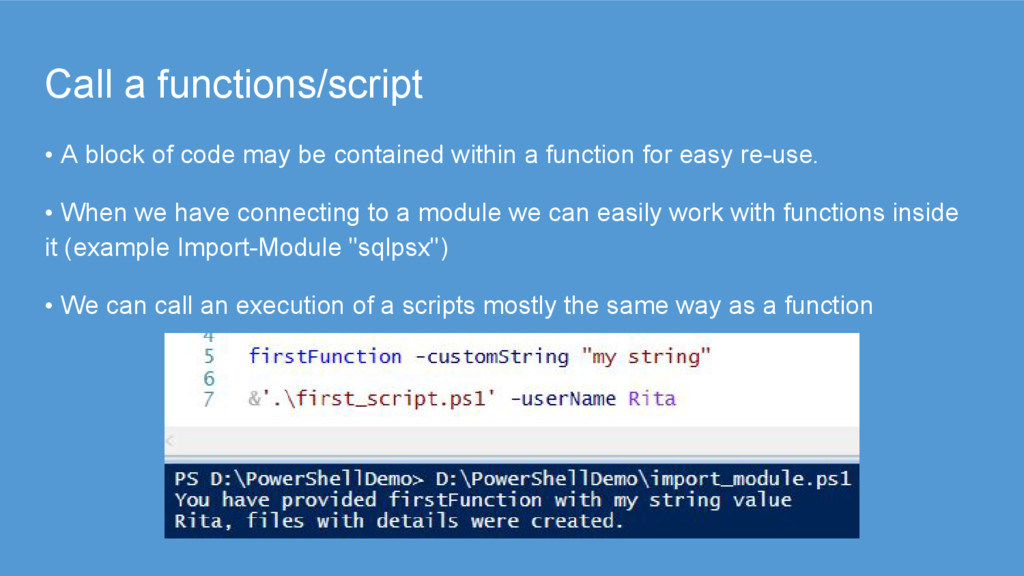Click the slide title 'Call a functions/script'

(233, 86)
